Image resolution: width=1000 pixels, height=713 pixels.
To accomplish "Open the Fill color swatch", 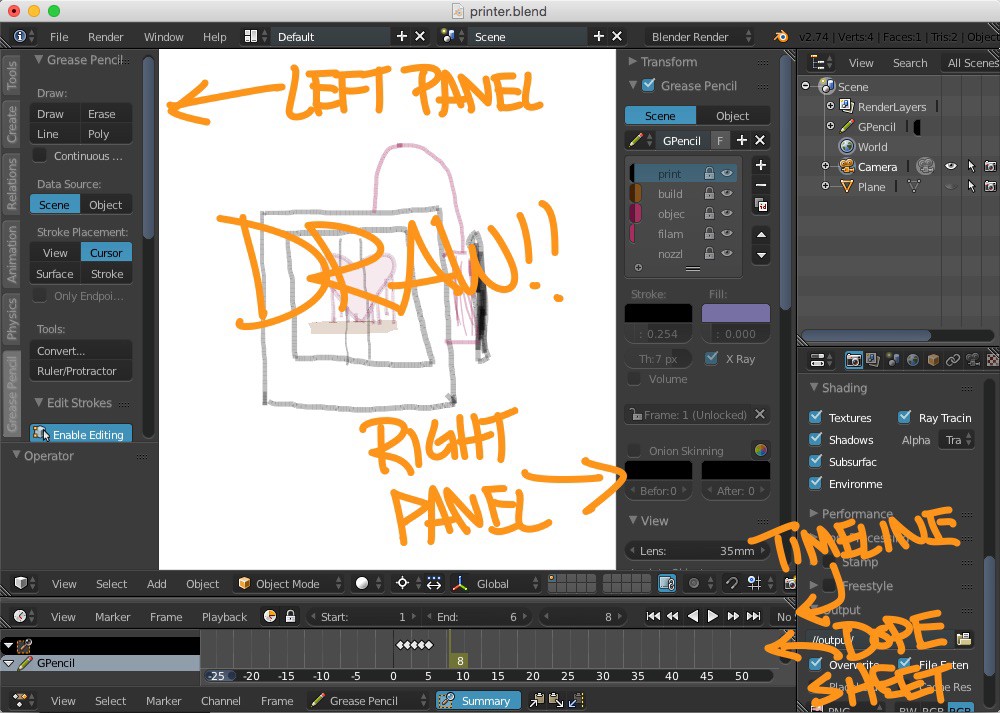I will (736, 314).
